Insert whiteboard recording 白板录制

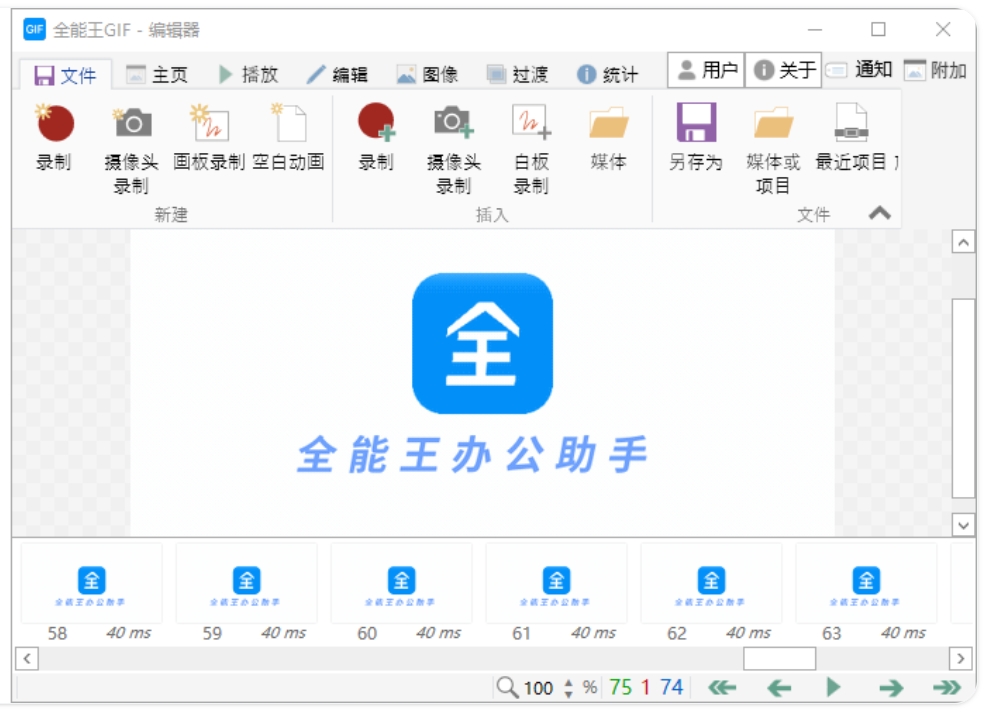coord(531,149)
